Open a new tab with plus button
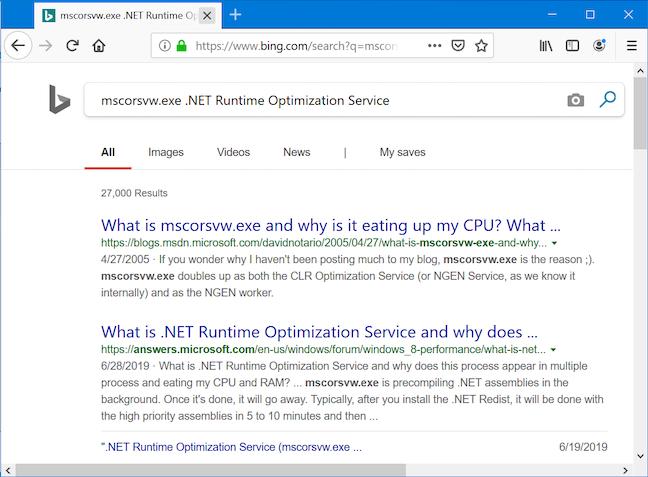648x477 pixels. click(x=235, y=15)
